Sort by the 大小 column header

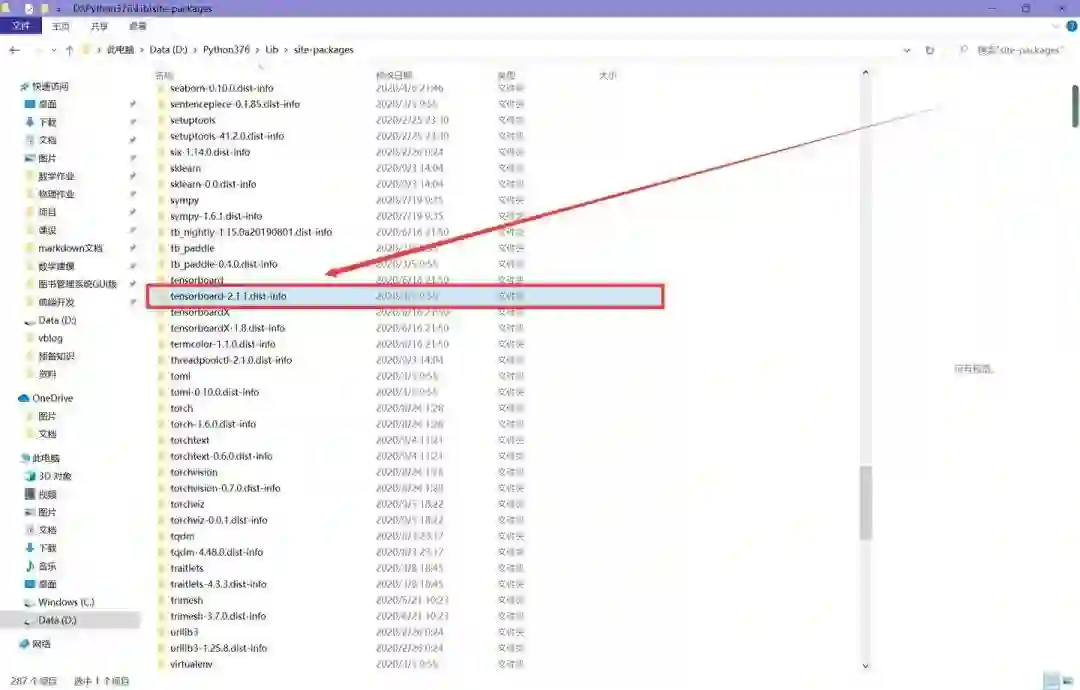coord(608,75)
